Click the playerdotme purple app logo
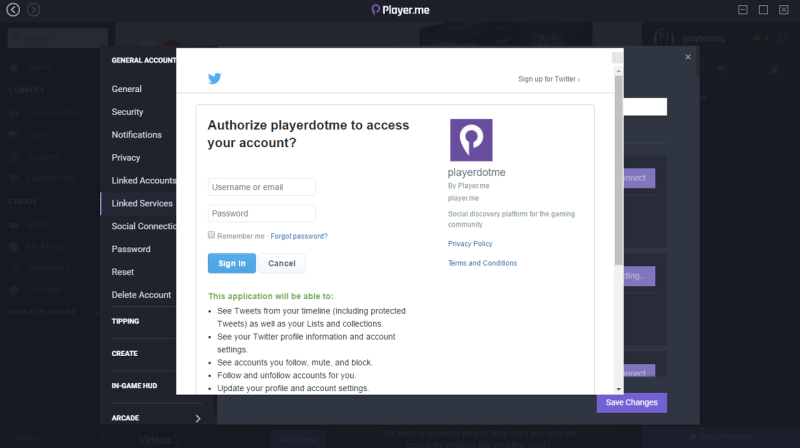 pos(471,140)
